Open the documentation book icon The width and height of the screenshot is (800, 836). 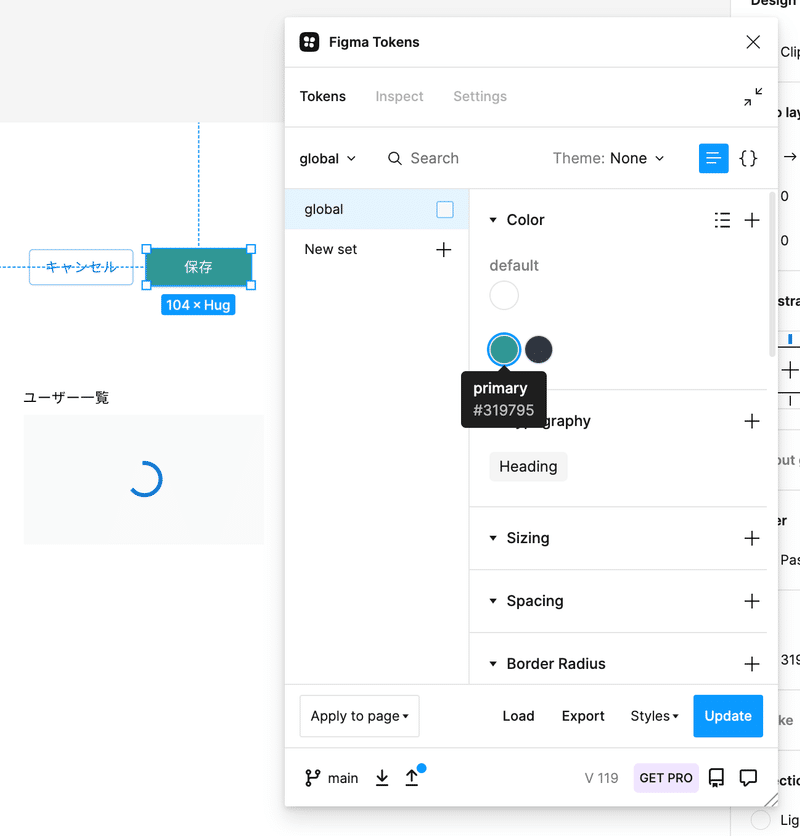click(x=716, y=778)
